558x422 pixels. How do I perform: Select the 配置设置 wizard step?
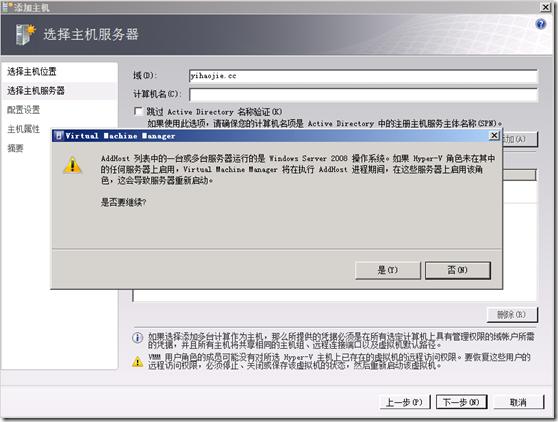tap(23, 110)
